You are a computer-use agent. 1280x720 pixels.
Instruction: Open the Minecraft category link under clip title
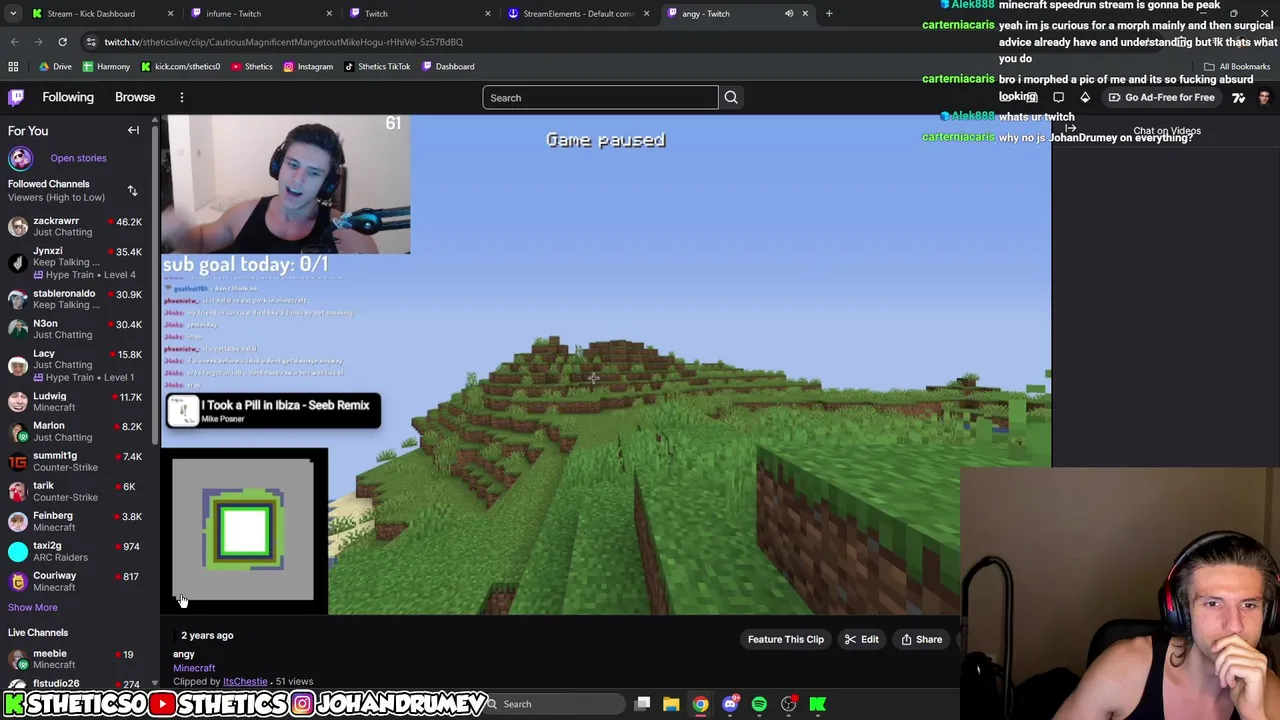click(194, 668)
